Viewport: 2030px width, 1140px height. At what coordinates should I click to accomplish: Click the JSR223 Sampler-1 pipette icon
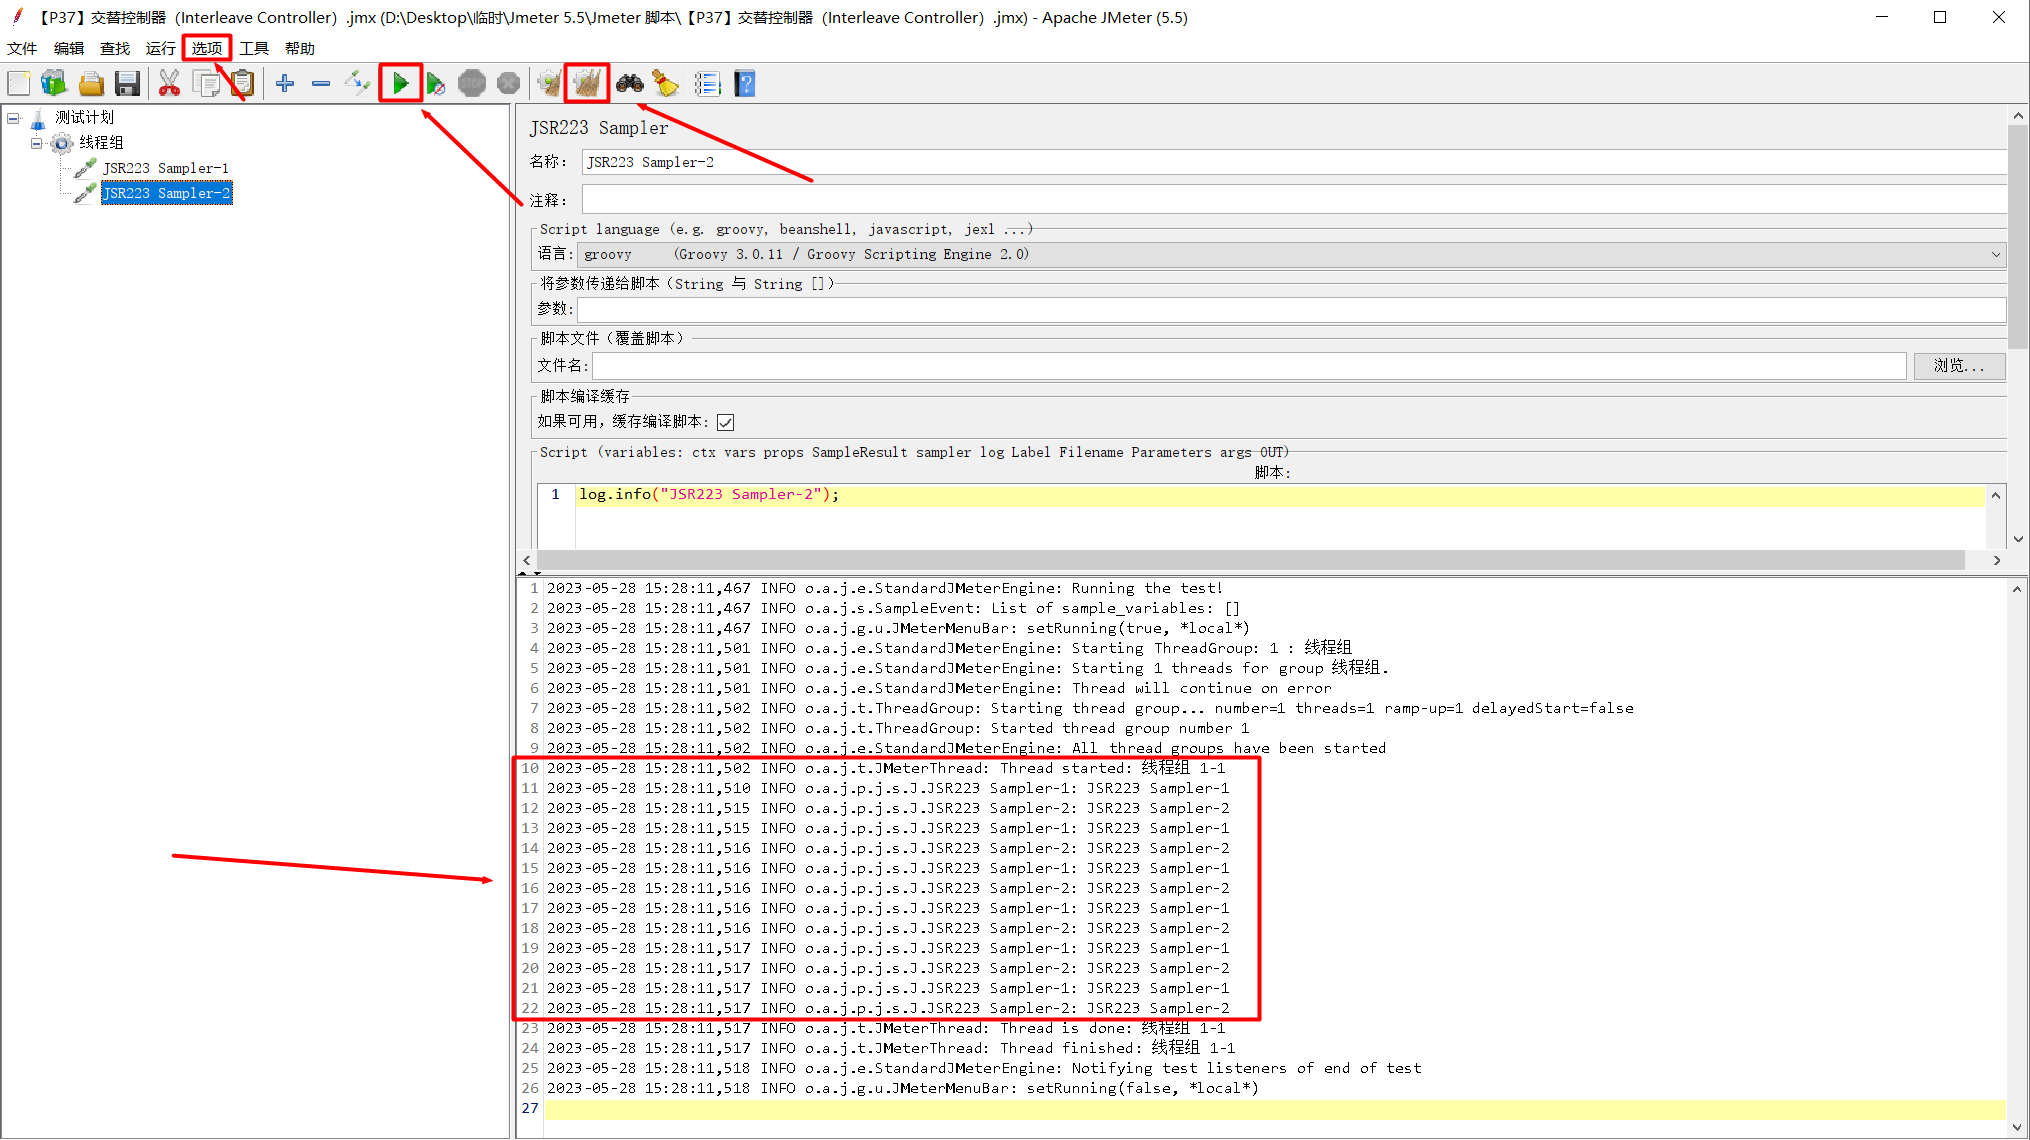click(86, 168)
